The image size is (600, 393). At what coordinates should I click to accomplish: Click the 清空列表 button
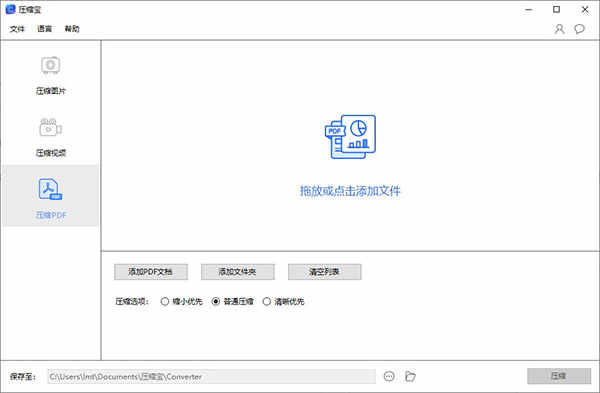click(324, 272)
